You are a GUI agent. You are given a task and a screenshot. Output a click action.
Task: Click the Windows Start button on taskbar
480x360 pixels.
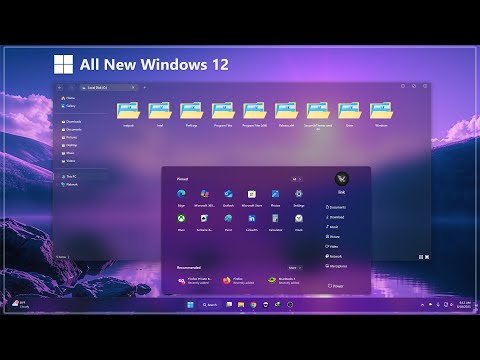point(190,305)
